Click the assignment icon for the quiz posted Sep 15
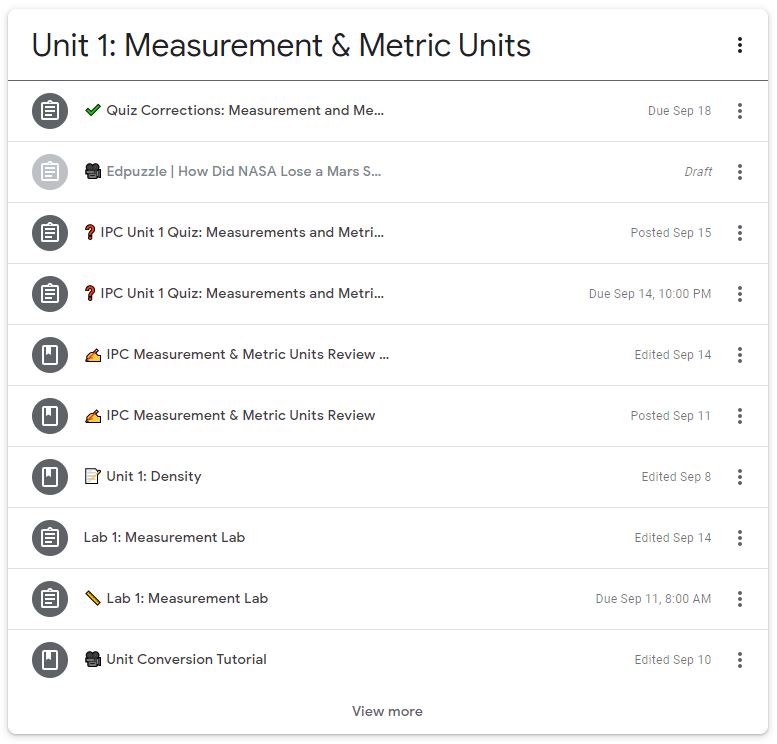This screenshot has height=744, width=777. pos(50,233)
